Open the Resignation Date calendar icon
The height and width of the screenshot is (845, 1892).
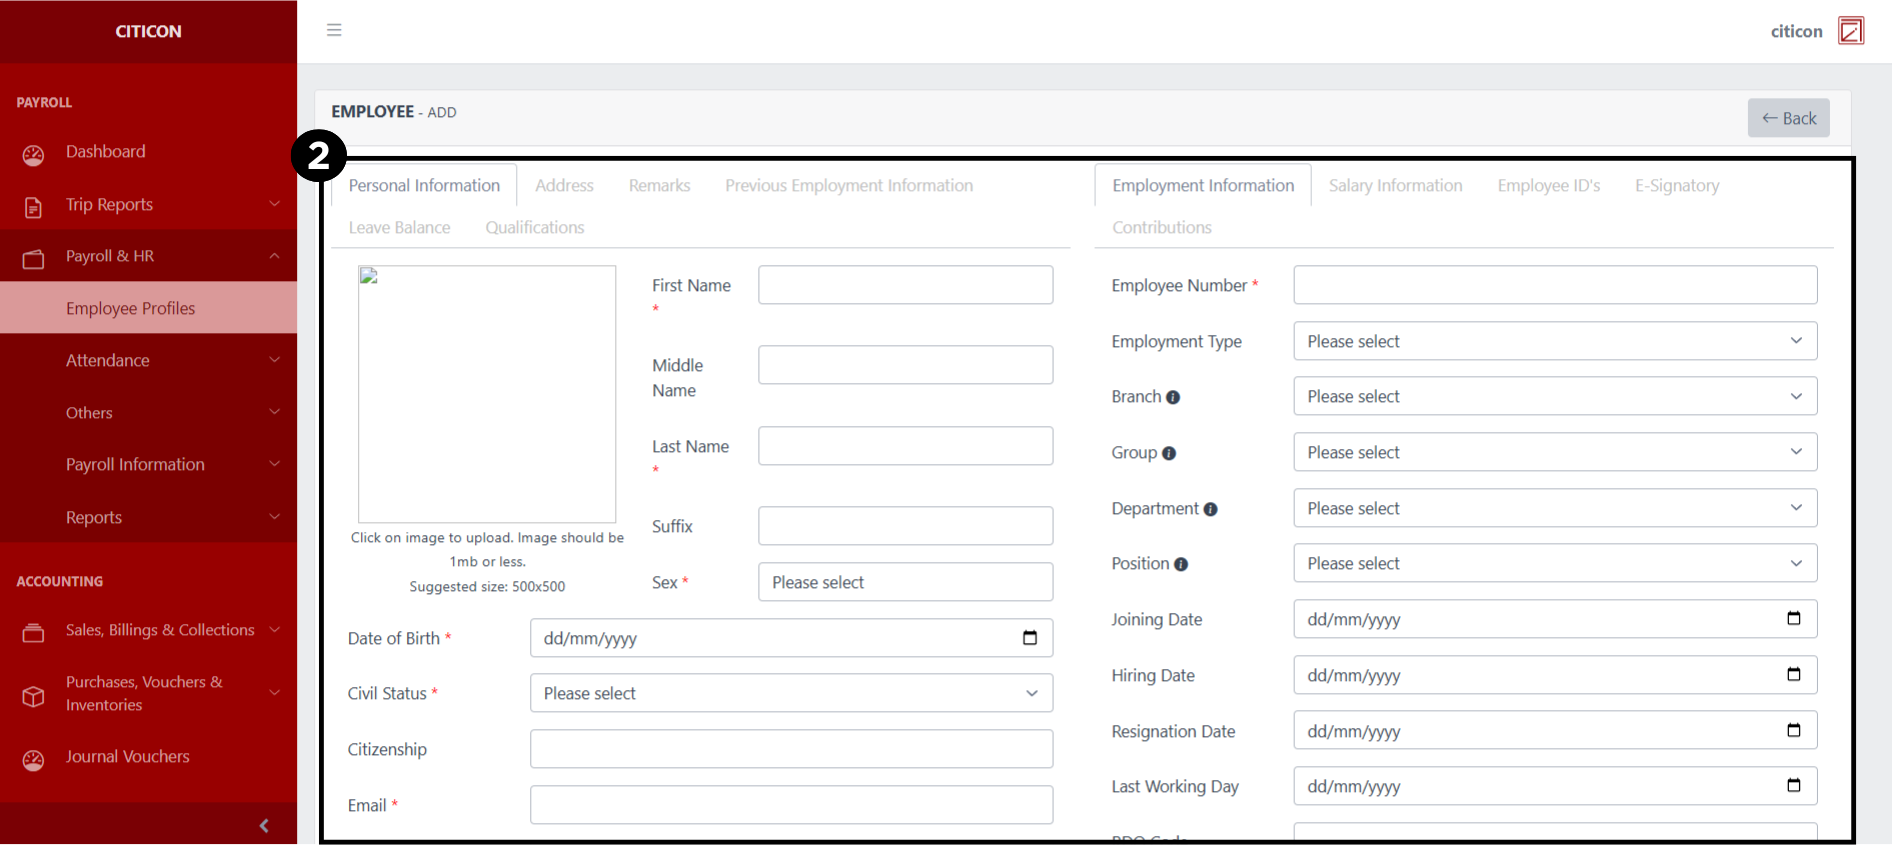[1793, 731]
